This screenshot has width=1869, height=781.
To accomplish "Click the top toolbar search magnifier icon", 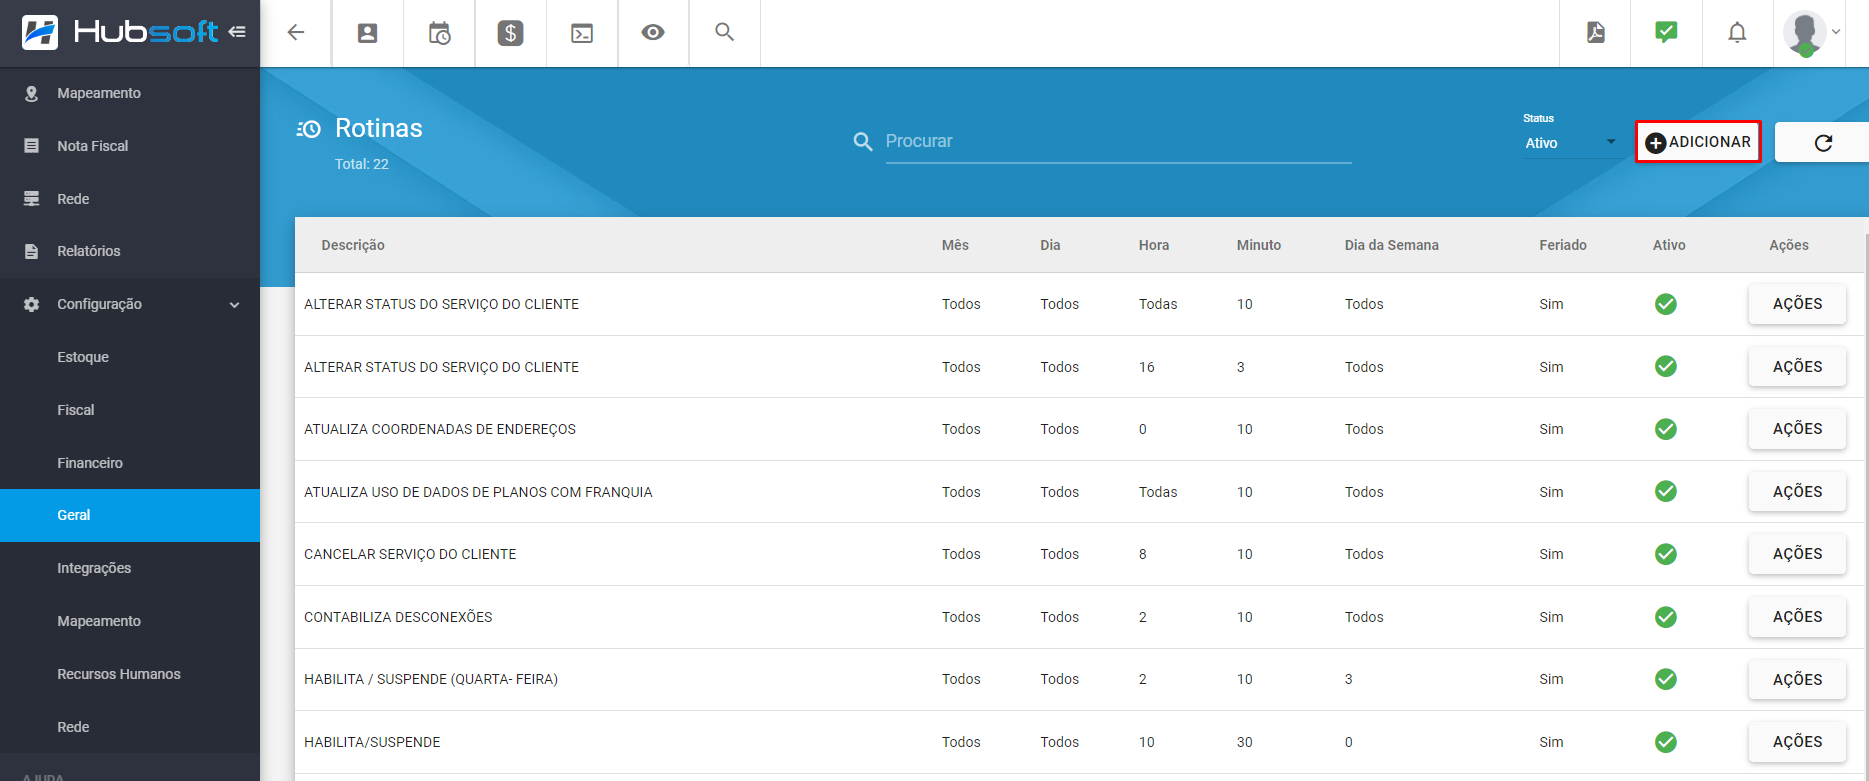I will click(725, 32).
